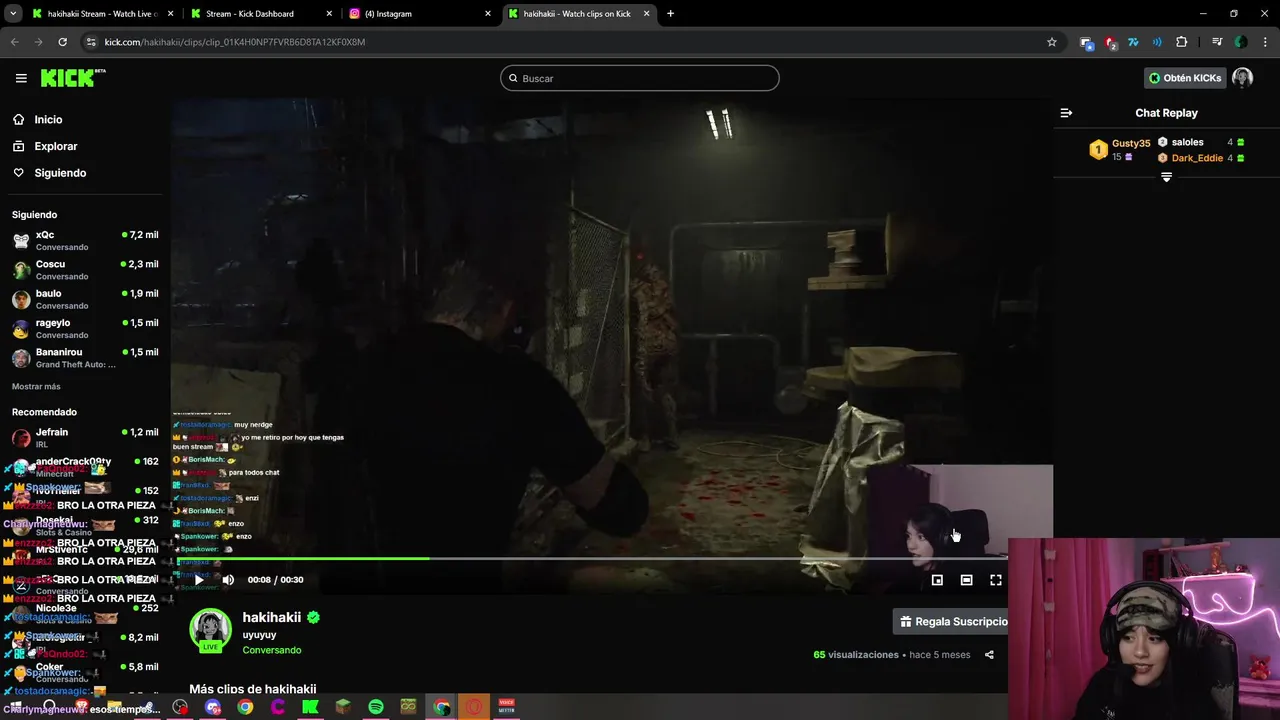Open the blue sound-waves extension
1280x720 pixels.
[x=1157, y=42]
